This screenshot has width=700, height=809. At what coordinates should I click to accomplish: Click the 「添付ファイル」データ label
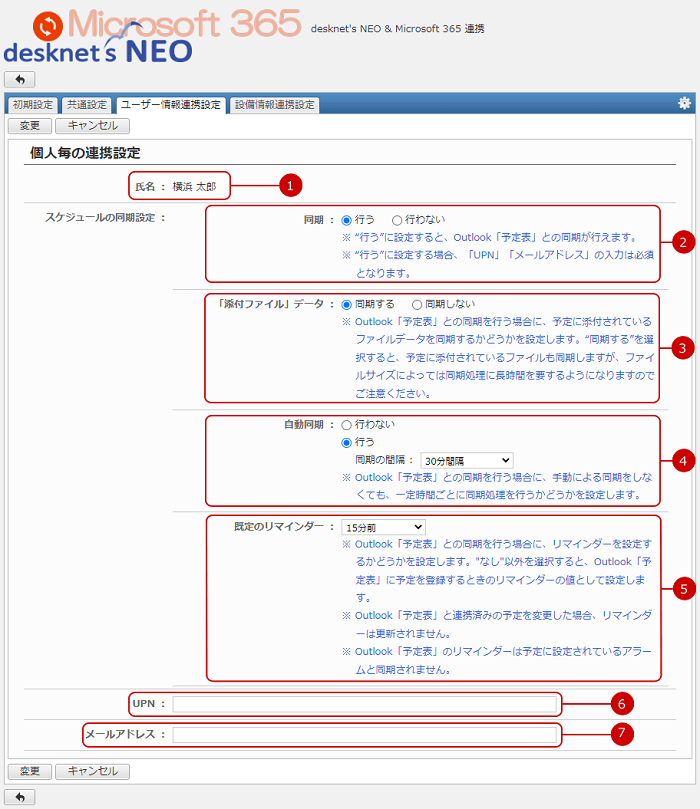click(270, 304)
